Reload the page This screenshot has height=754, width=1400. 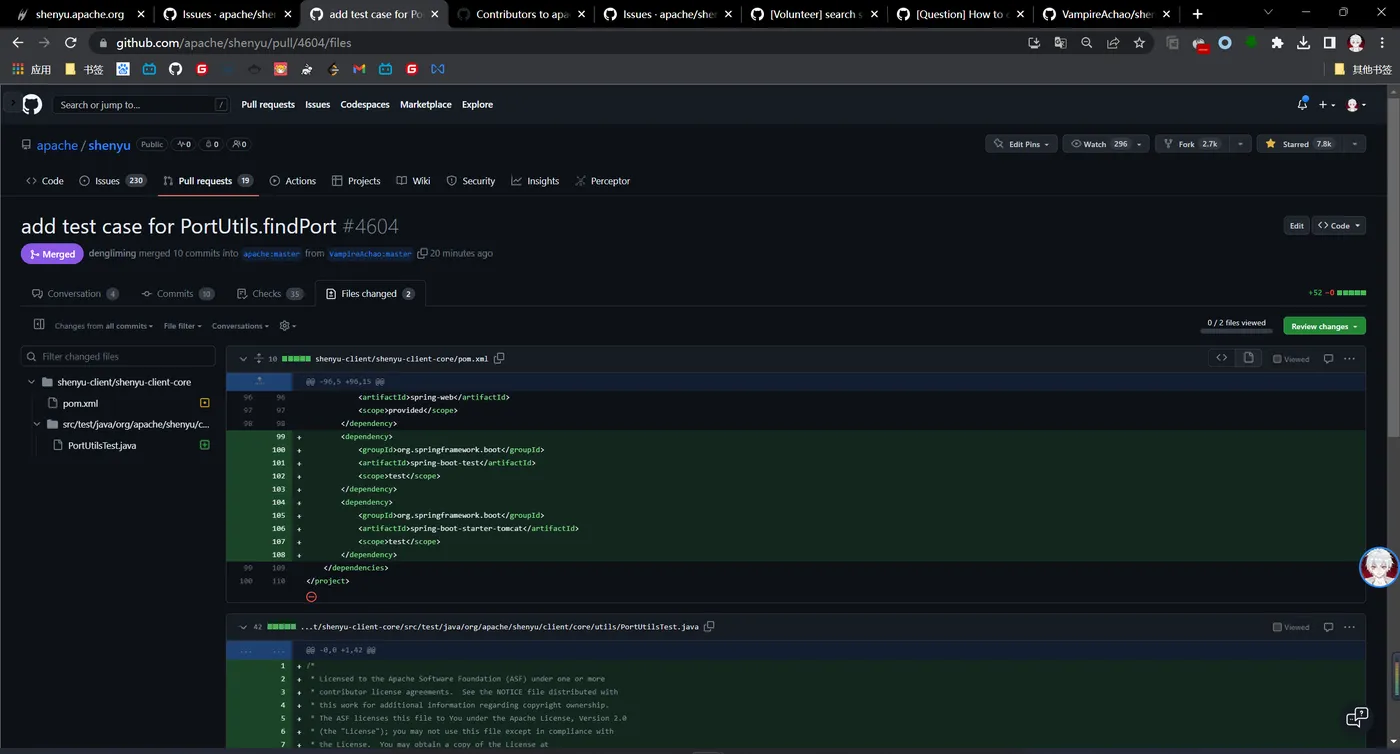pyautogui.click(x=70, y=43)
